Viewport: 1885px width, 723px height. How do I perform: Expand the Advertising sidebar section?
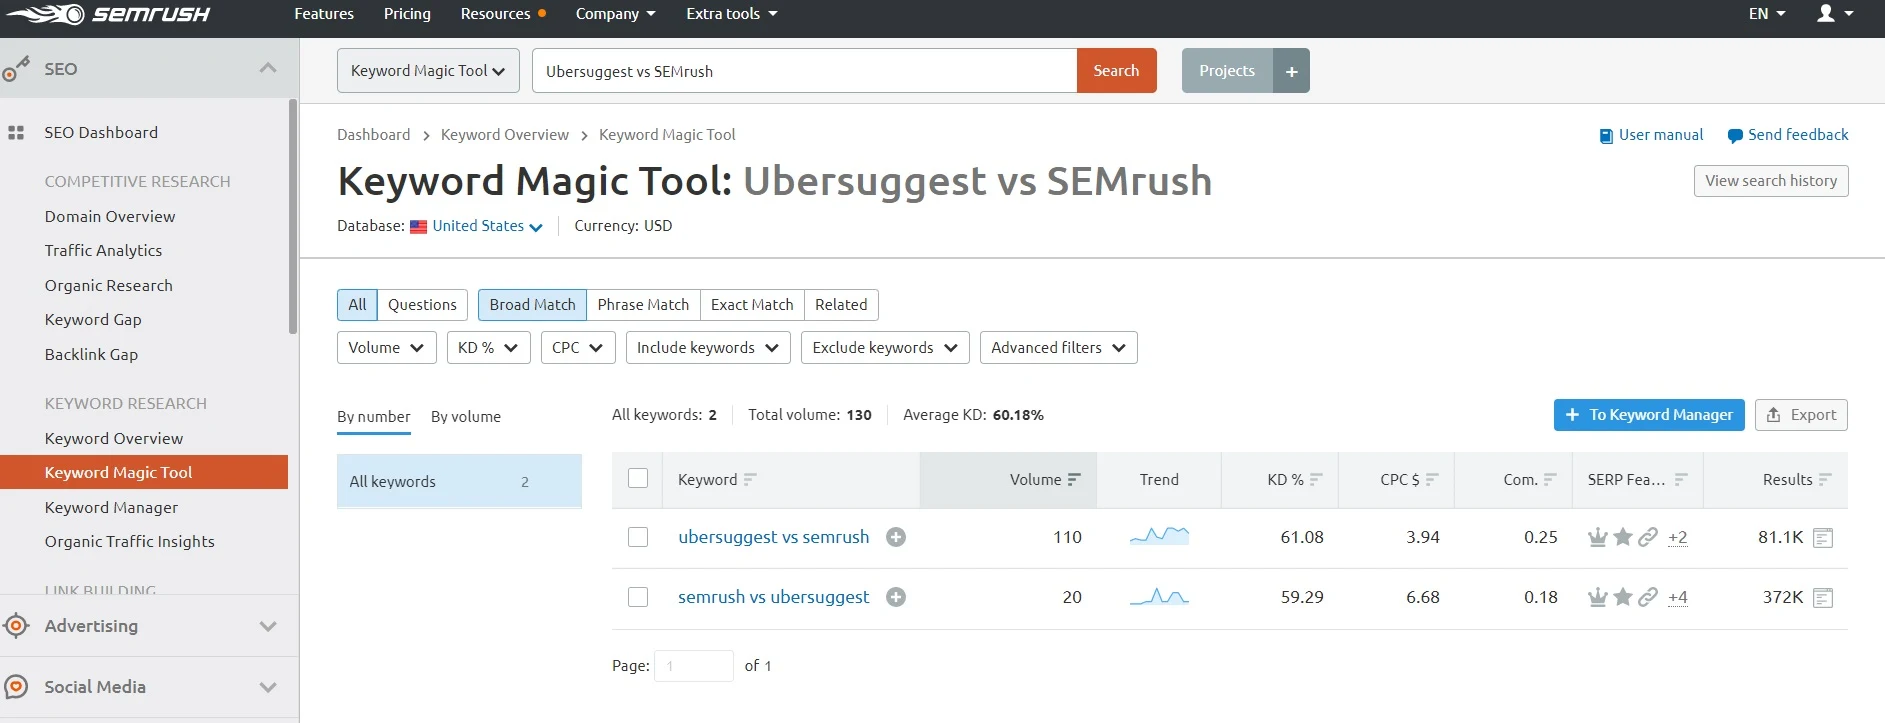[x=149, y=626]
